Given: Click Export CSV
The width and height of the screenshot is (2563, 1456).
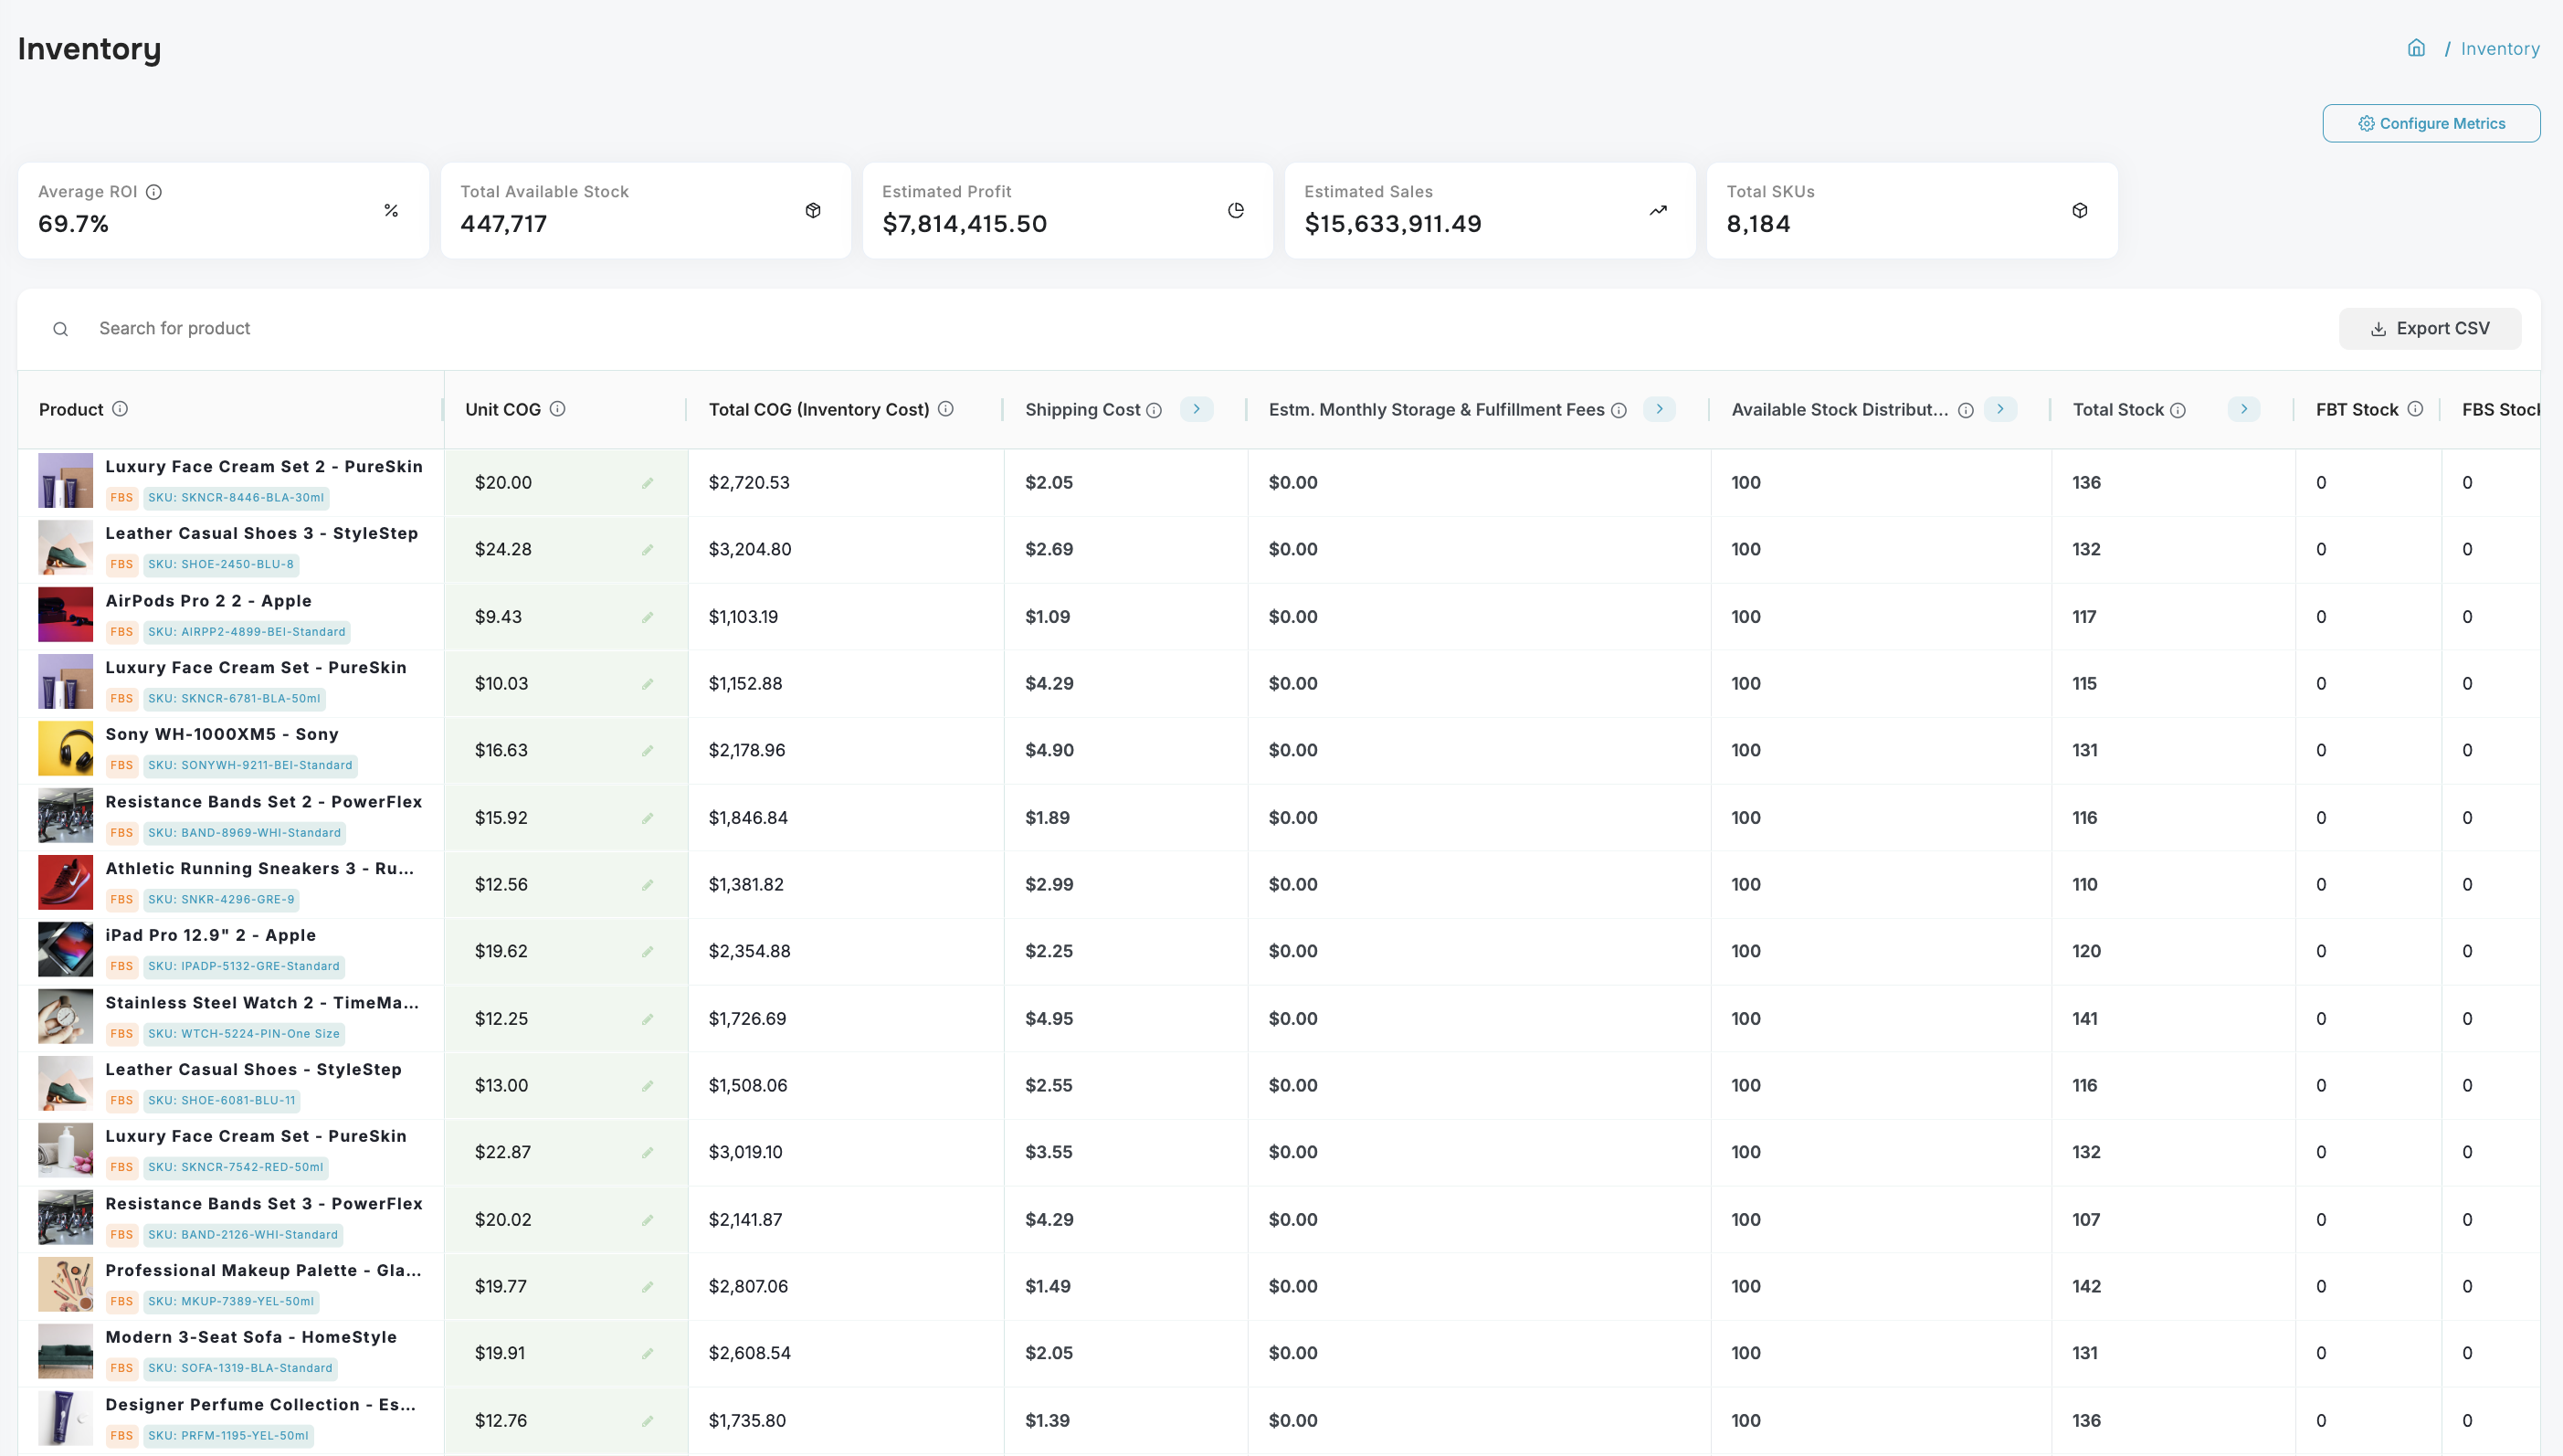Looking at the screenshot, I should (2430, 328).
